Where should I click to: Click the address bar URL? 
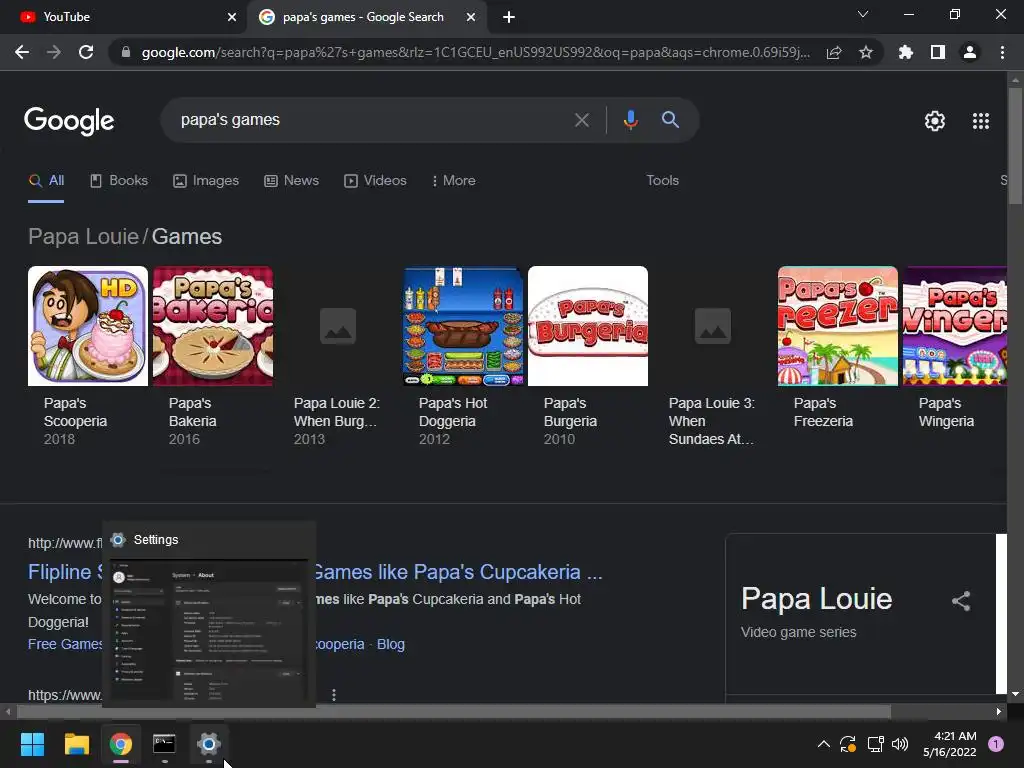[475, 52]
